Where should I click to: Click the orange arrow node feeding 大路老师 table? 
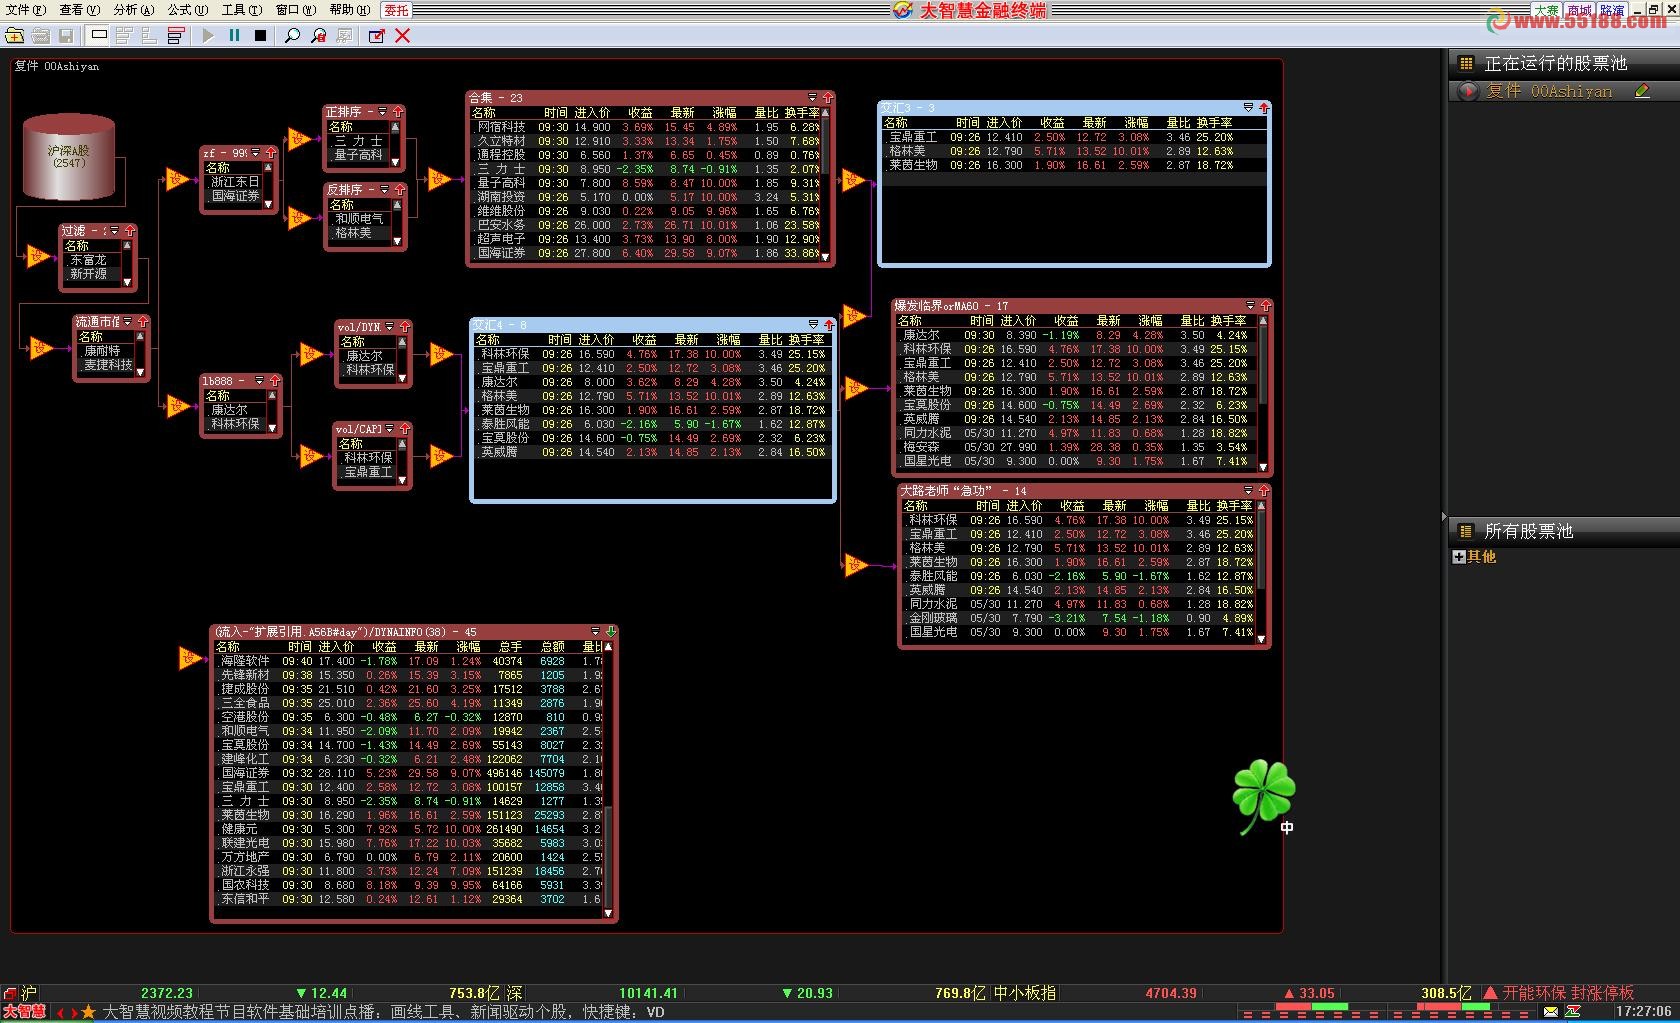point(856,565)
